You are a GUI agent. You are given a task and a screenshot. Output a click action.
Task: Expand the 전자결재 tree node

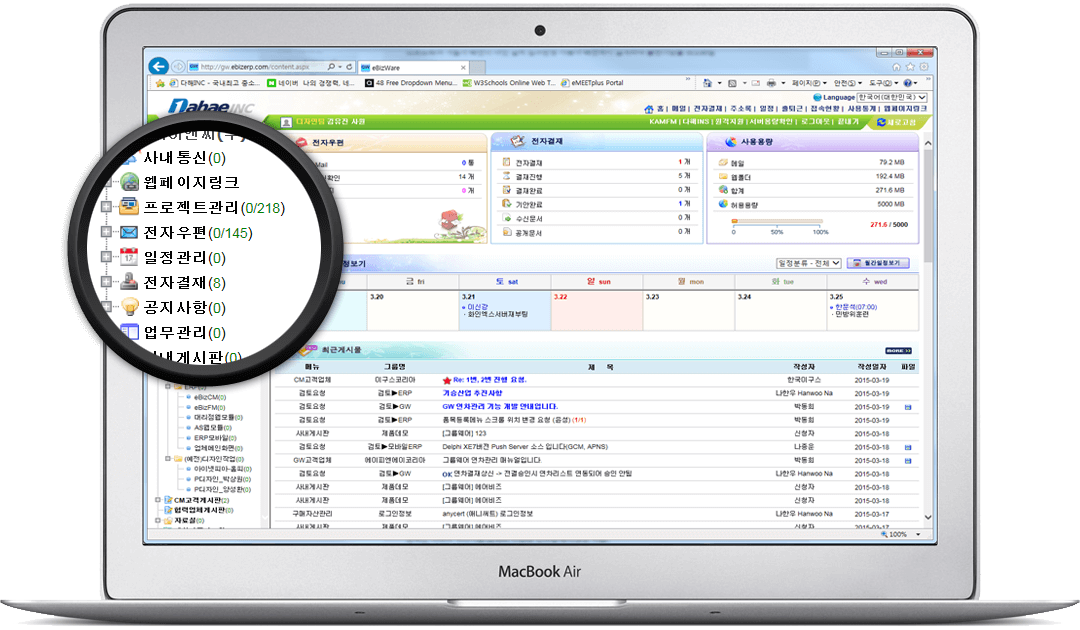pos(106,283)
